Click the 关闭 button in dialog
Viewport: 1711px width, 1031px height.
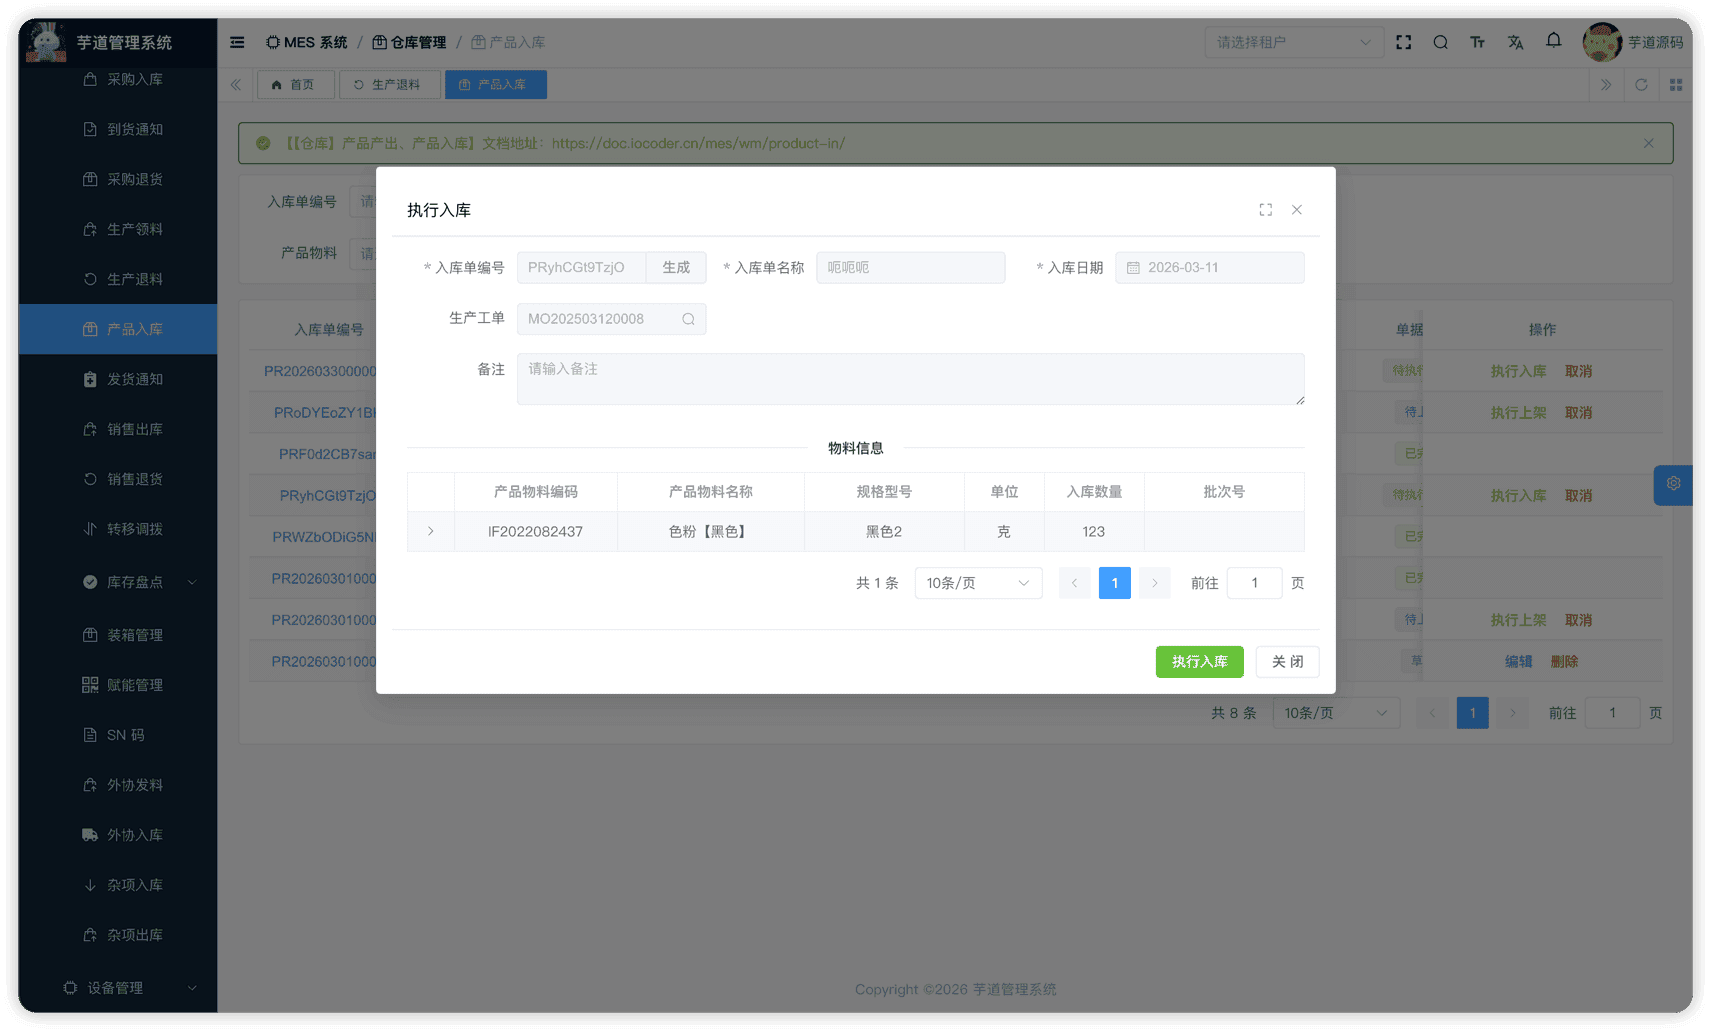pos(1287,662)
